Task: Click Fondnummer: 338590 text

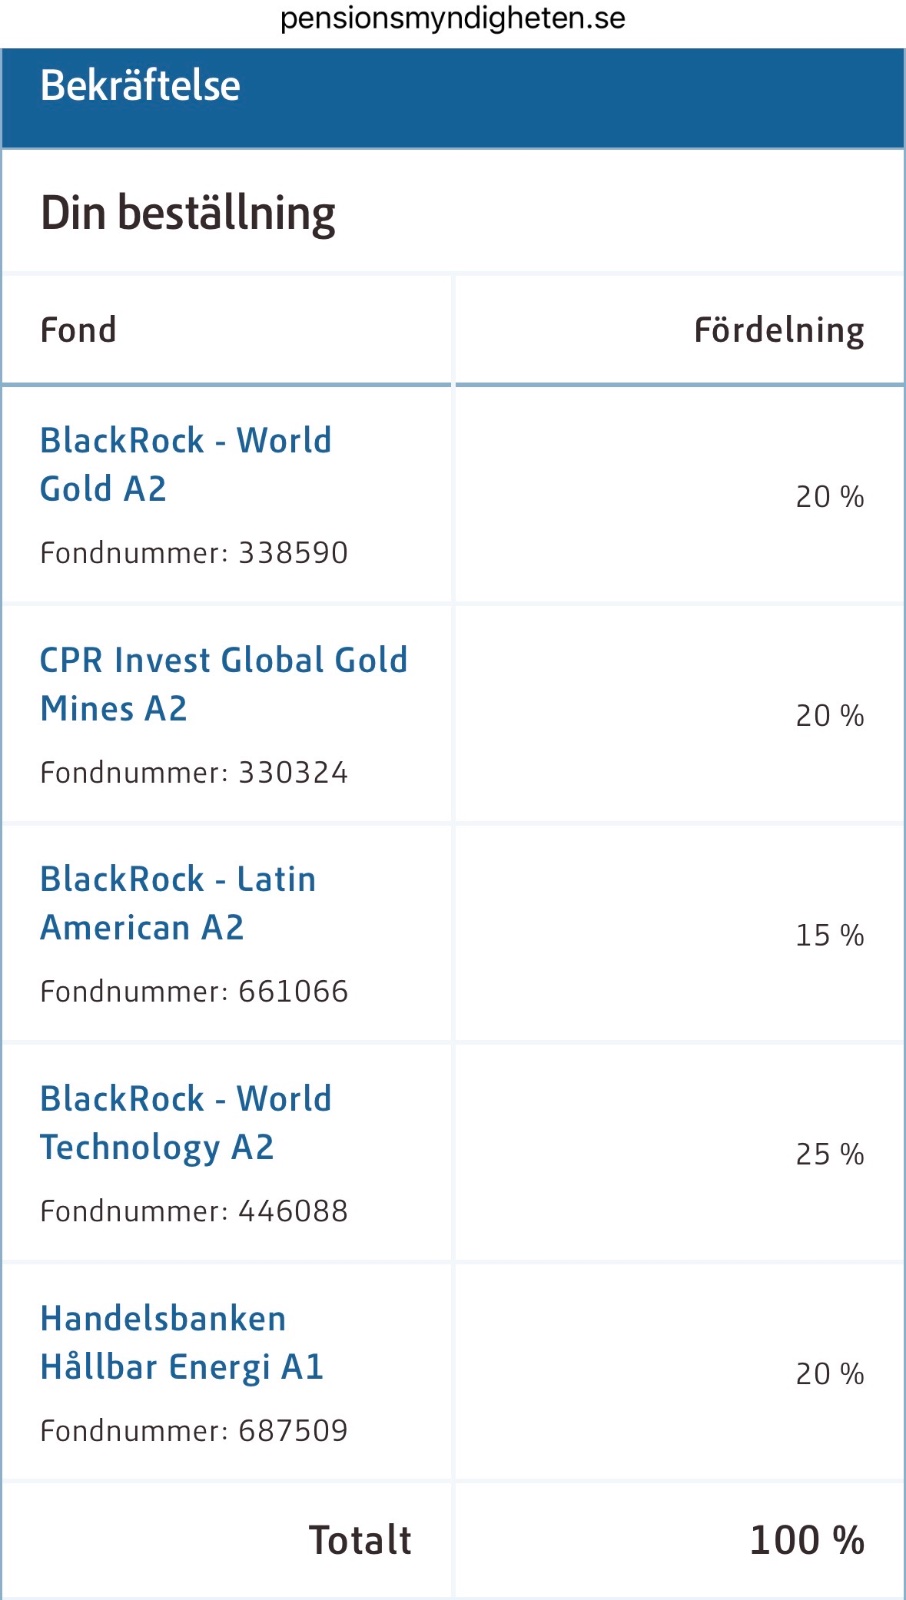Action: click(194, 552)
